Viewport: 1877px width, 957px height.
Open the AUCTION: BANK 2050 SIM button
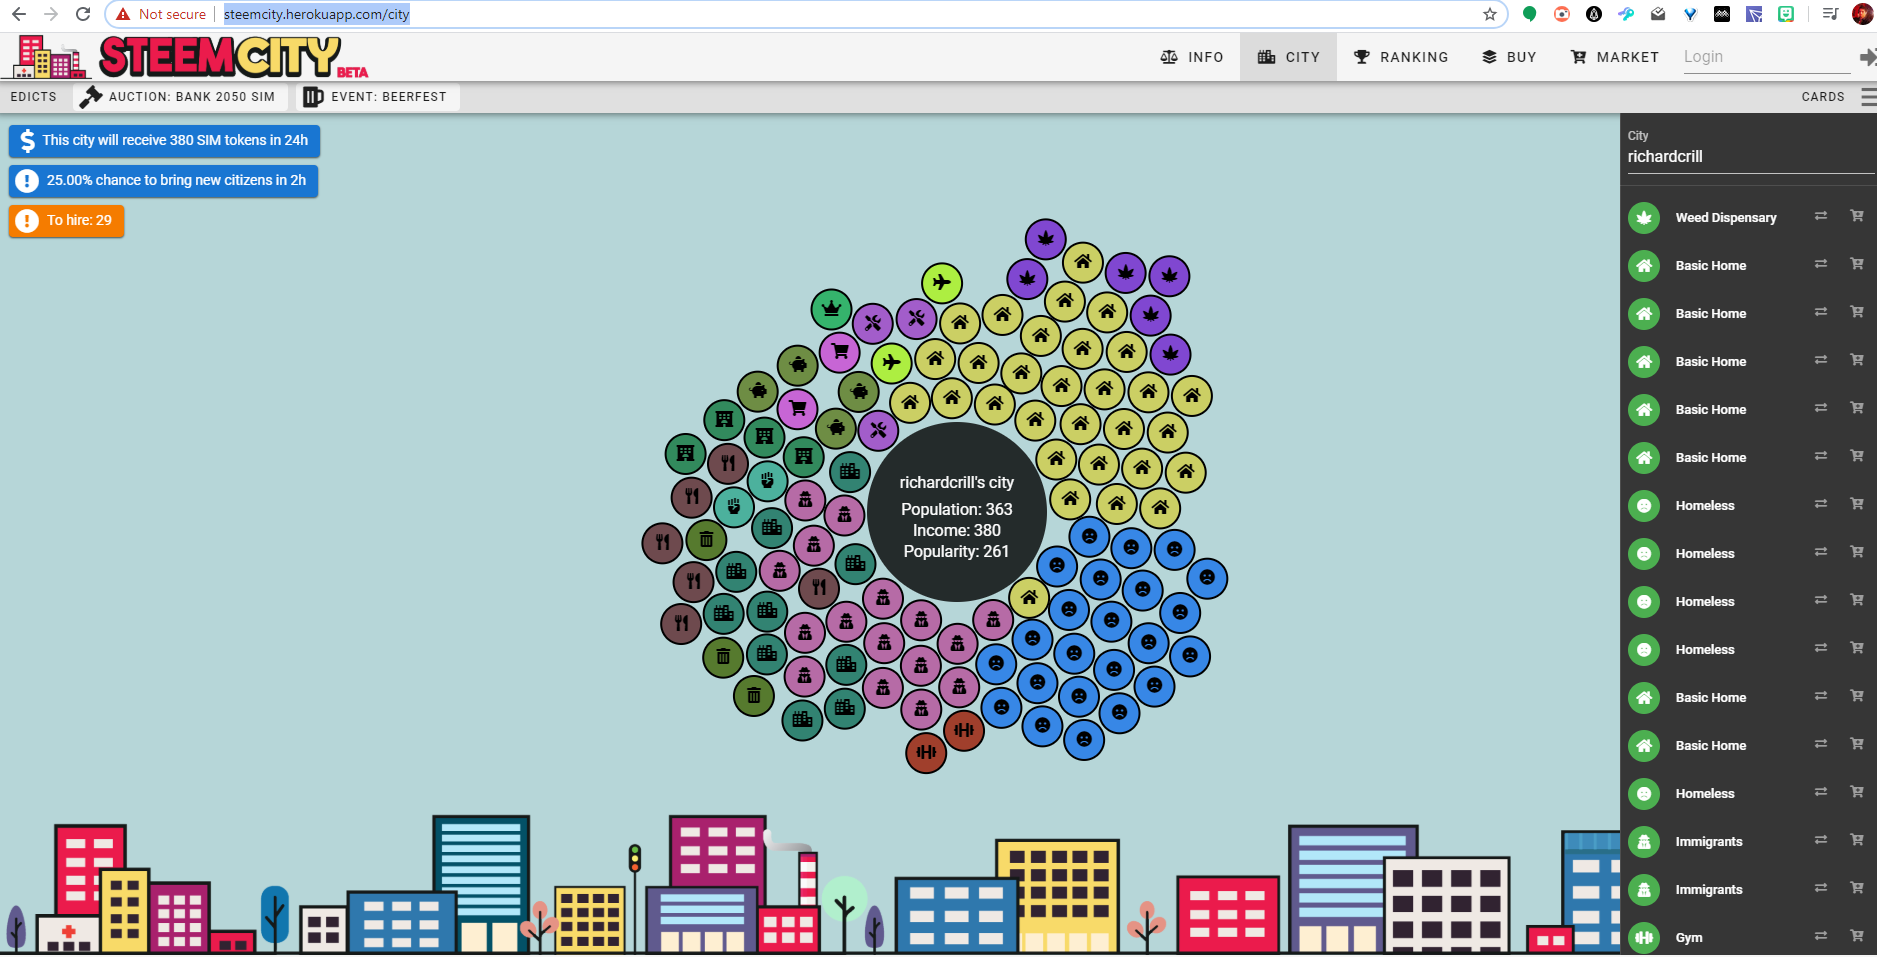pos(180,97)
